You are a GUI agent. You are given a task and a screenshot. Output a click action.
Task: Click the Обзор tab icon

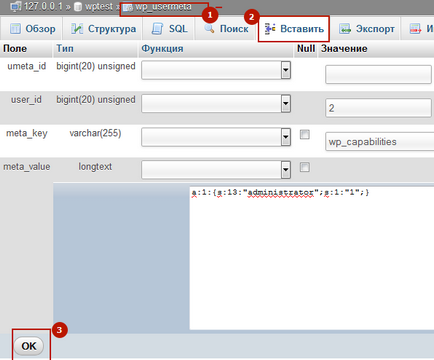point(15,29)
